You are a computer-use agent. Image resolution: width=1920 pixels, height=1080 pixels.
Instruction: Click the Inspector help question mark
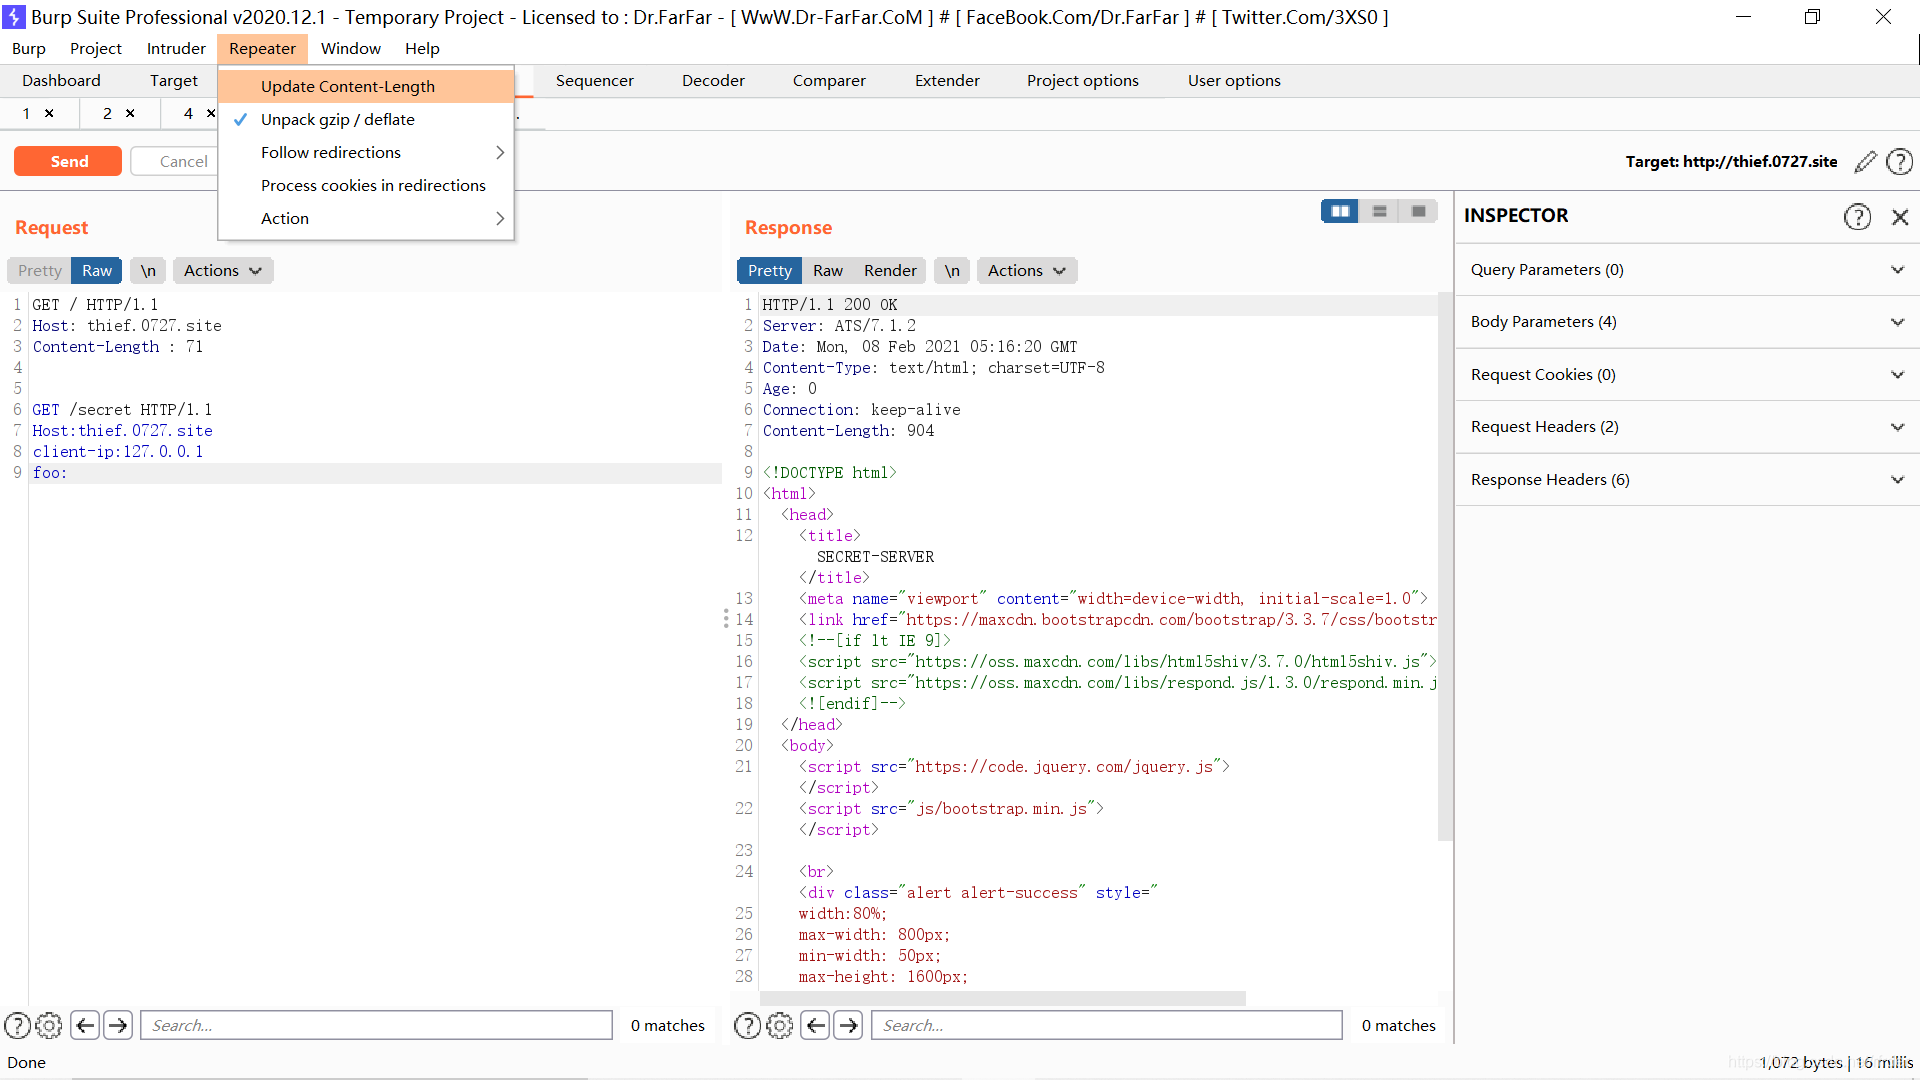click(x=1858, y=215)
